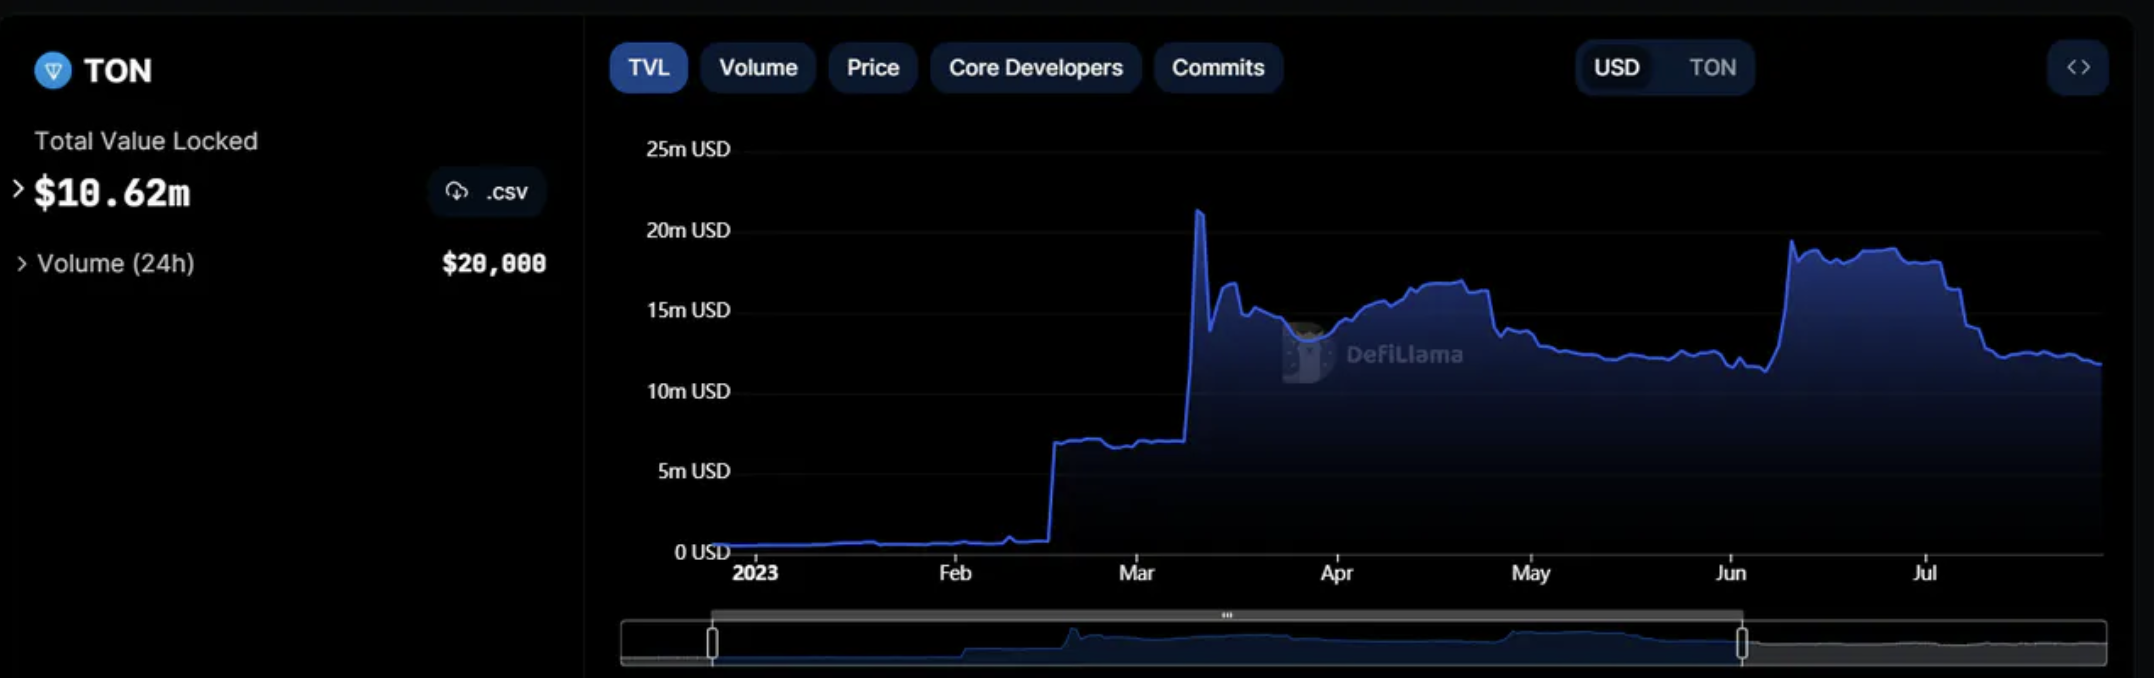Click the $10.62m TVL value
This screenshot has width=2154, height=678.
tap(112, 193)
